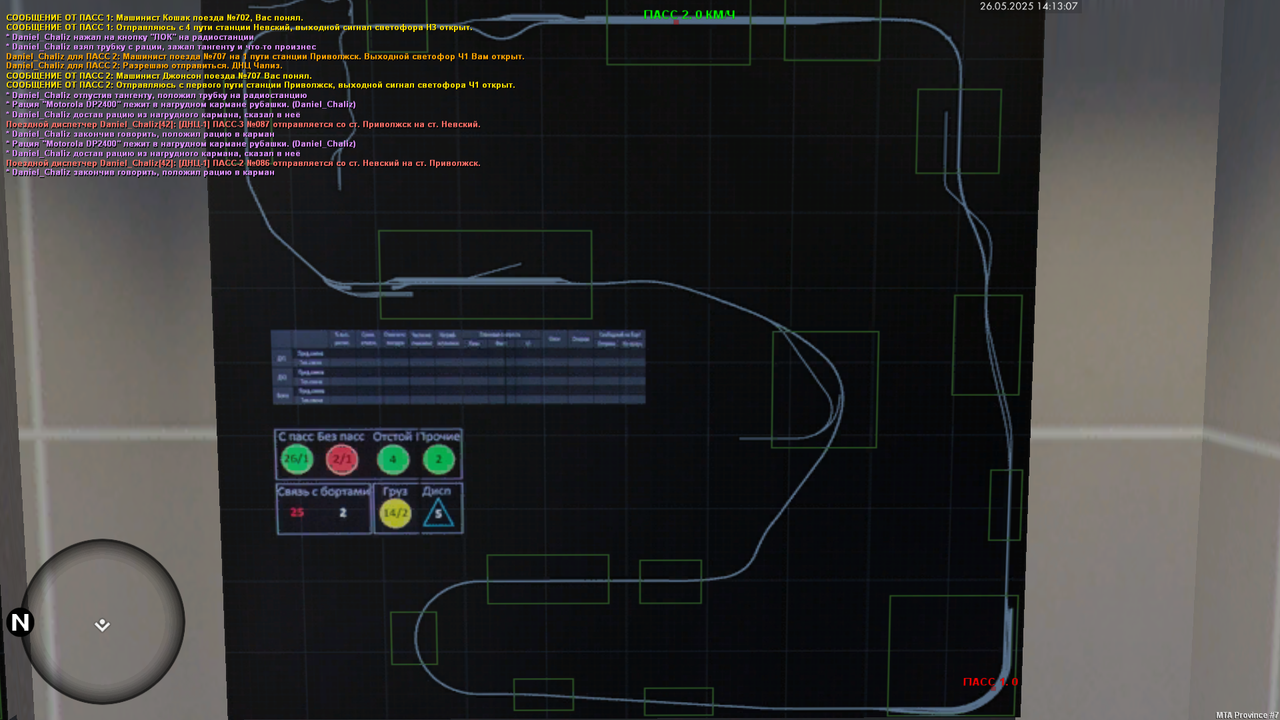Click the green "Прочие" indicator showing 2
1280x720 pixels.
439,460
